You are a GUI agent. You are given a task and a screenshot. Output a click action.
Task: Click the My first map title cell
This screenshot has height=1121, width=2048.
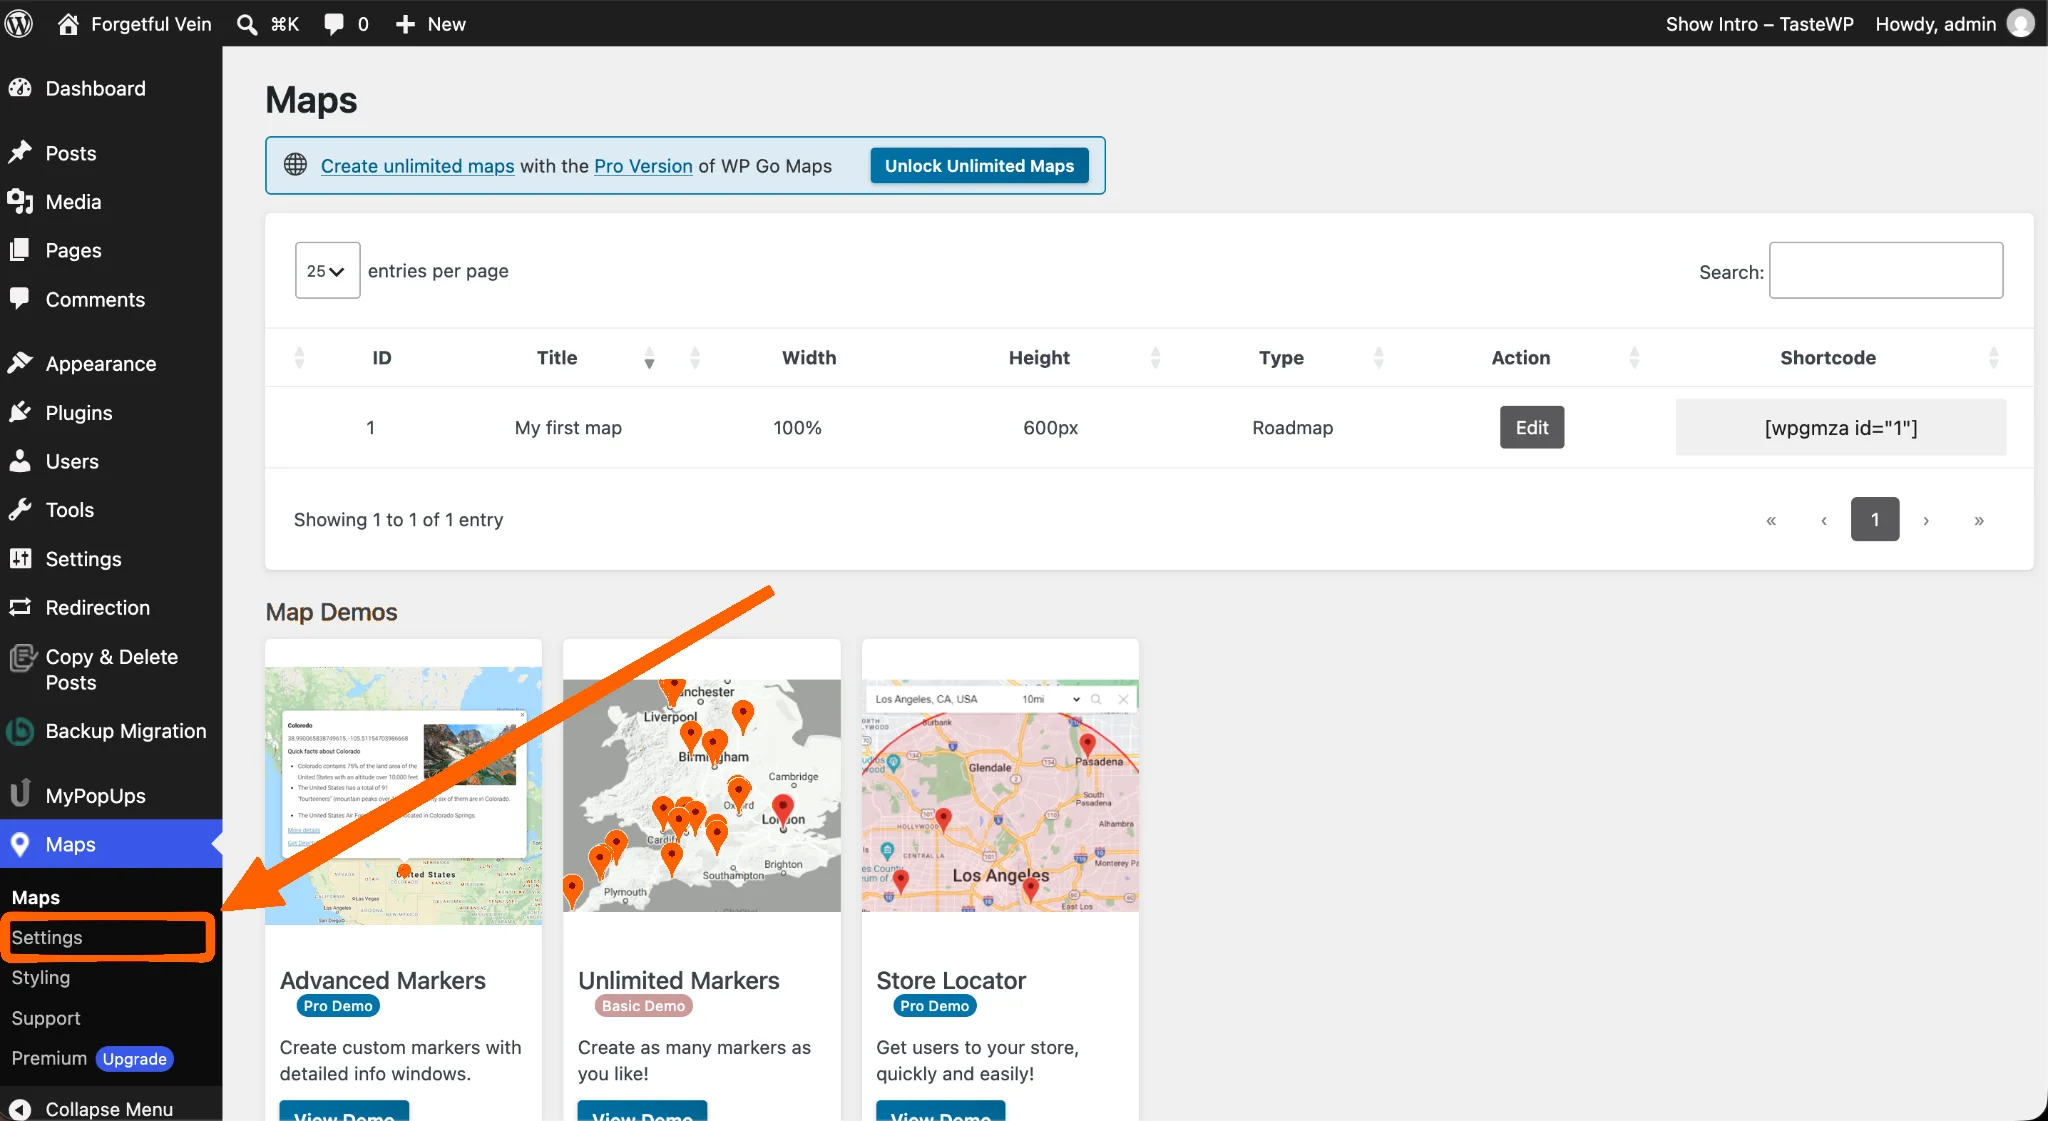568,427
